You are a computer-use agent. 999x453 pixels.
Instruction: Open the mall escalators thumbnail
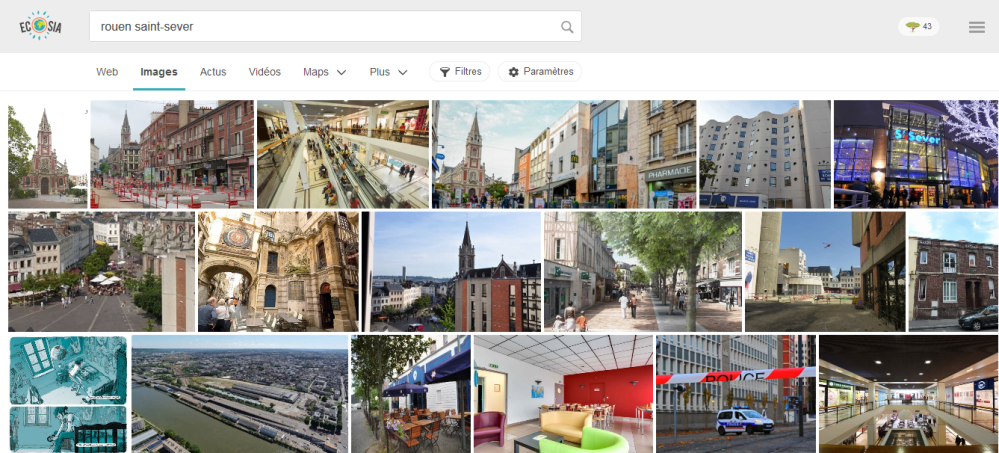343,154
